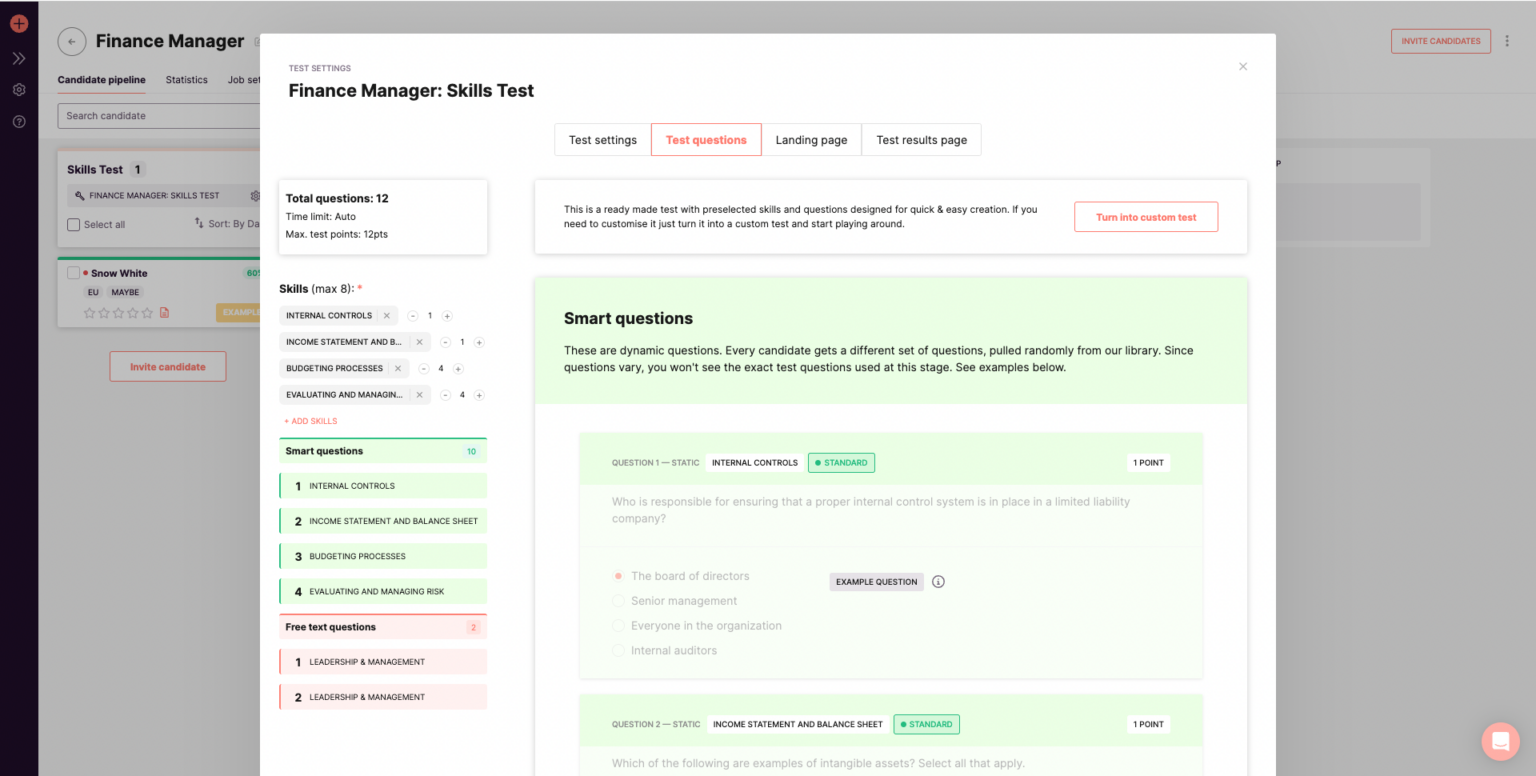Click the Turn into custom test button
This screenshot has width=1536, height=776.
tap(1145, 216)
